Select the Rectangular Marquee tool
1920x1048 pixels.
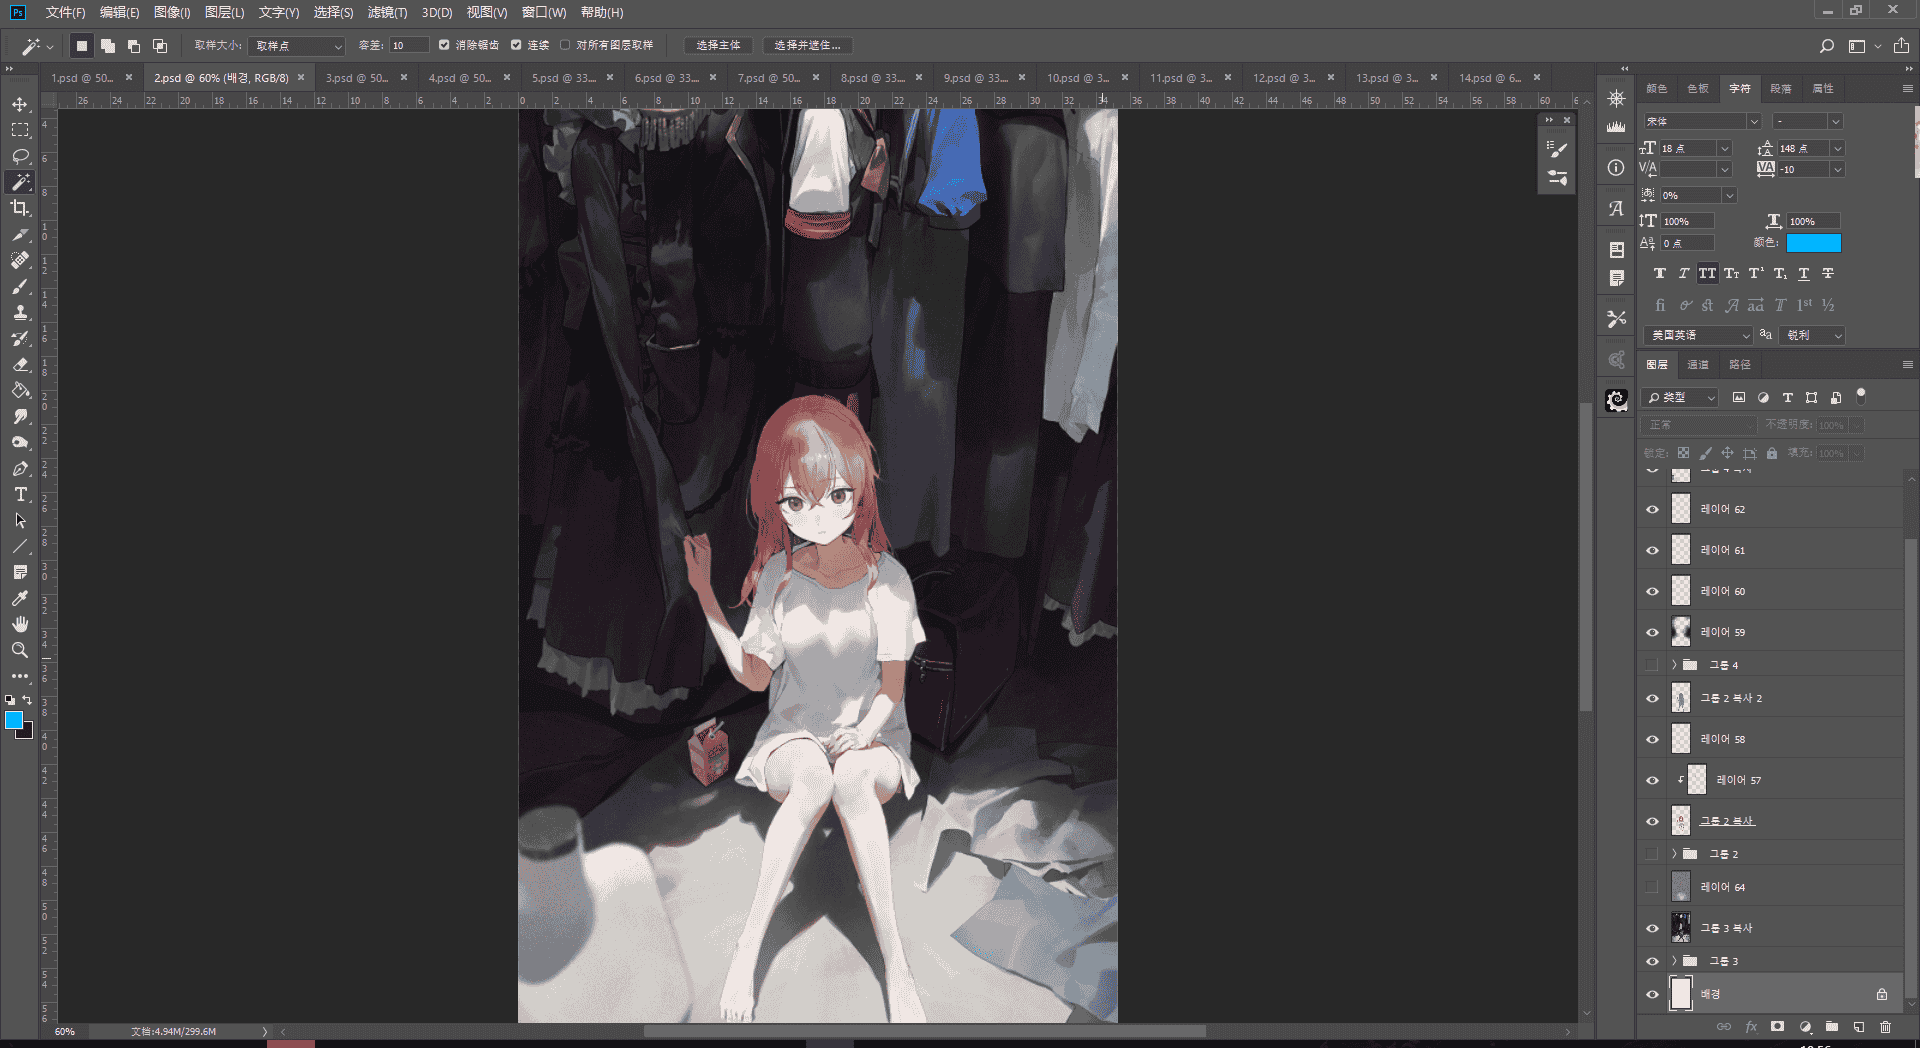[x=20, y=130]
